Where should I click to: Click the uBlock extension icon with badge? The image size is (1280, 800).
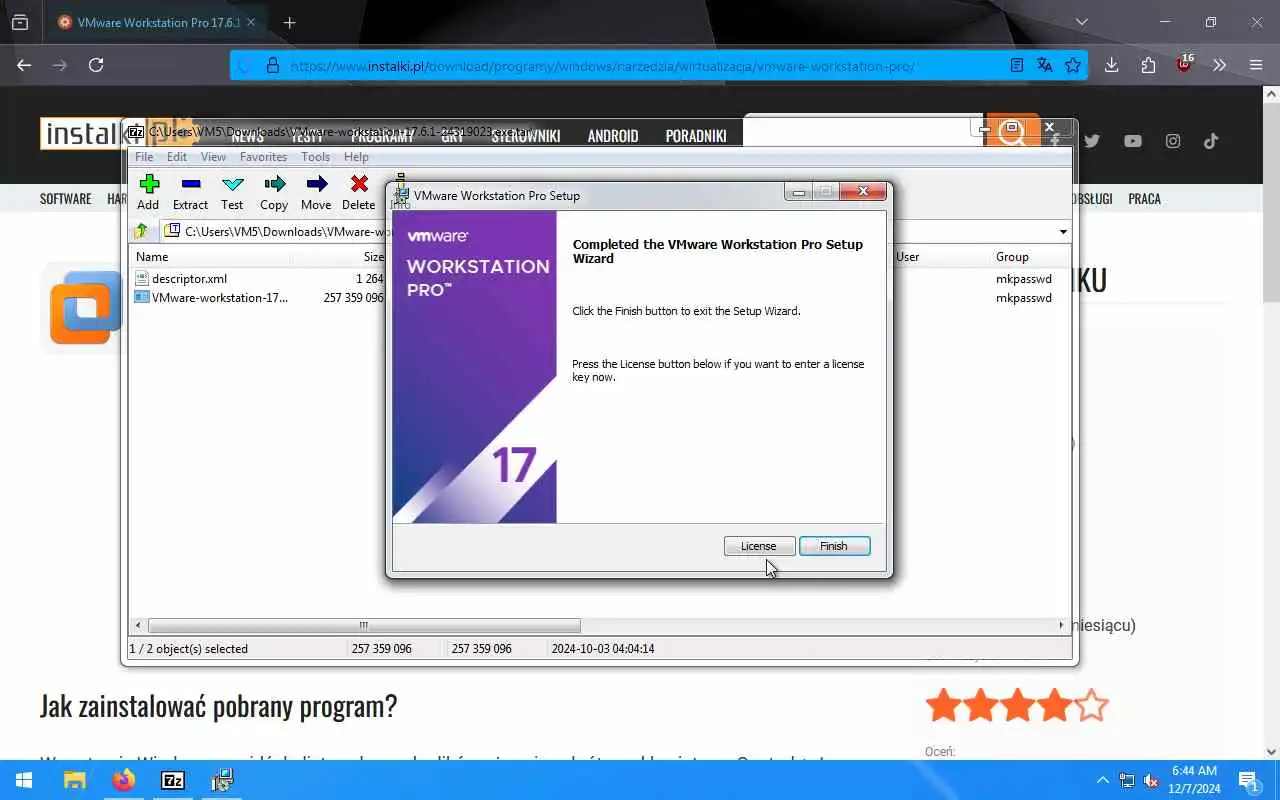tap(1185, 64)
